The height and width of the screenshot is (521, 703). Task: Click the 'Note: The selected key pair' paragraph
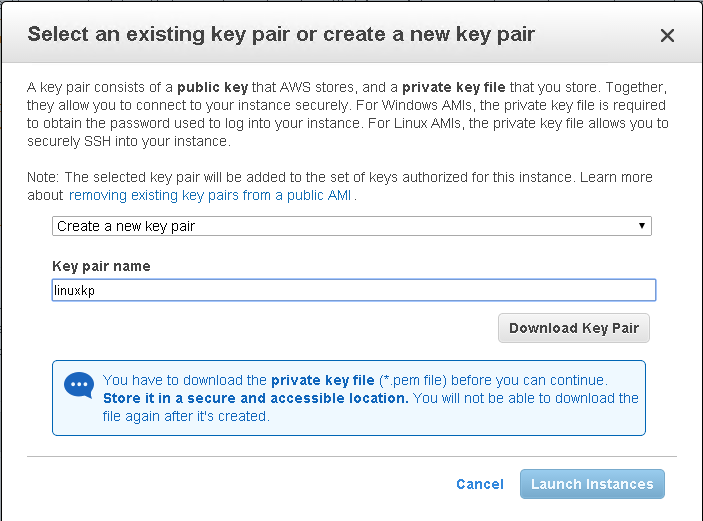click(340, 187)
